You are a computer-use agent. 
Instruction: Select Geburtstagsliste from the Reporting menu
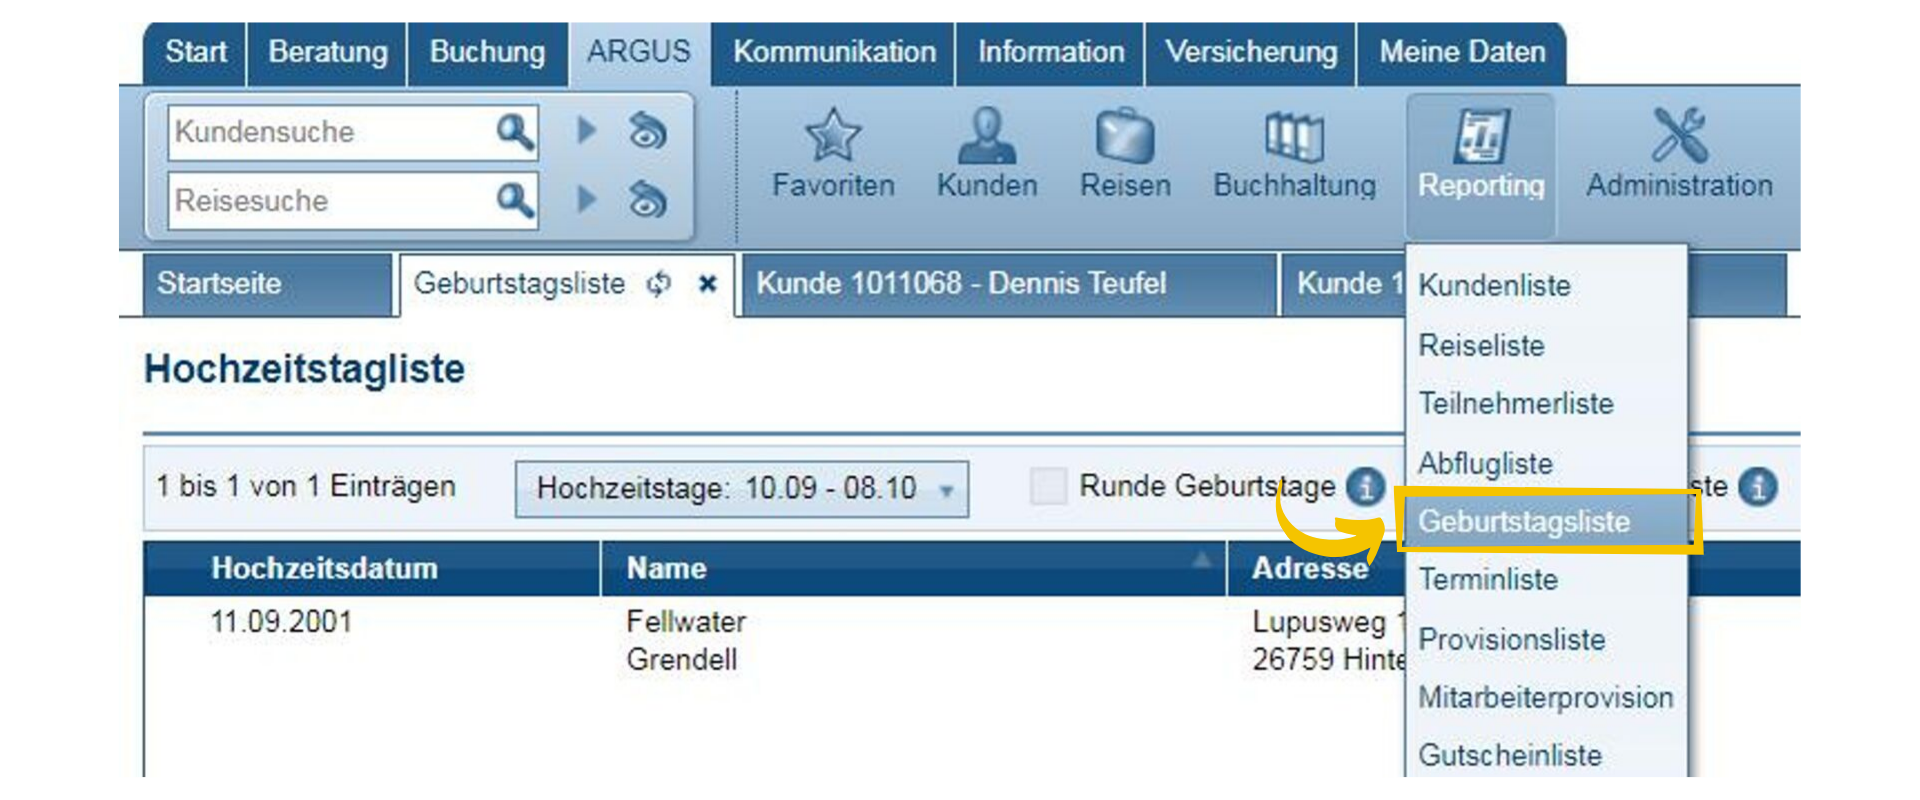pyautogui.click(x=1523, y=521)
